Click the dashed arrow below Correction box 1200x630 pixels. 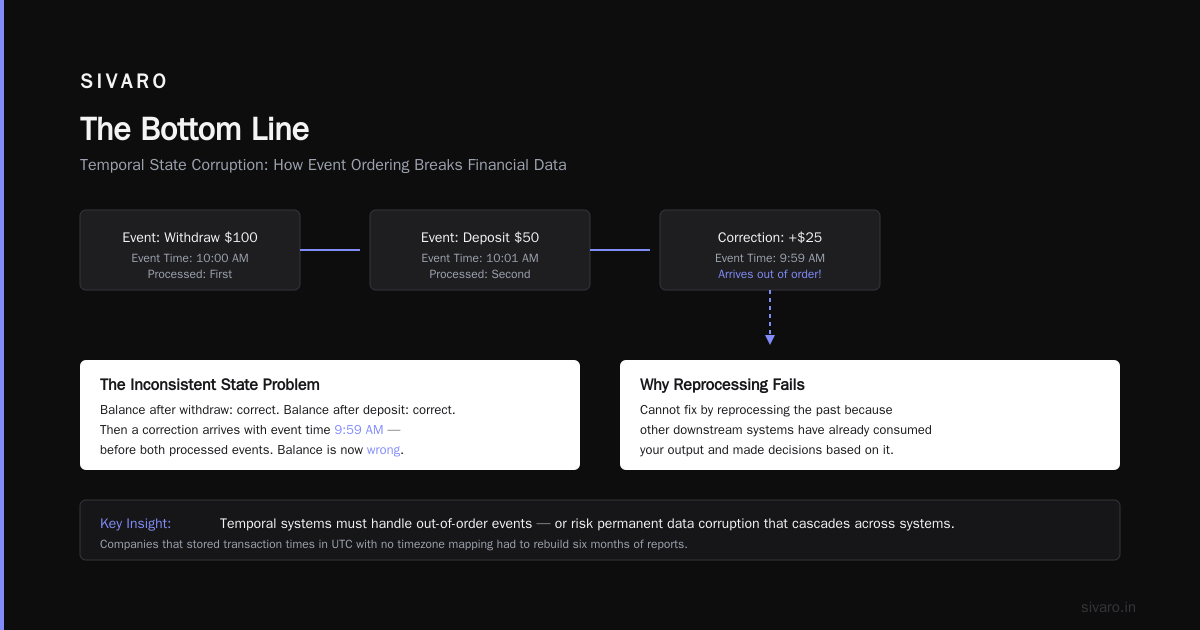point(770,318)
